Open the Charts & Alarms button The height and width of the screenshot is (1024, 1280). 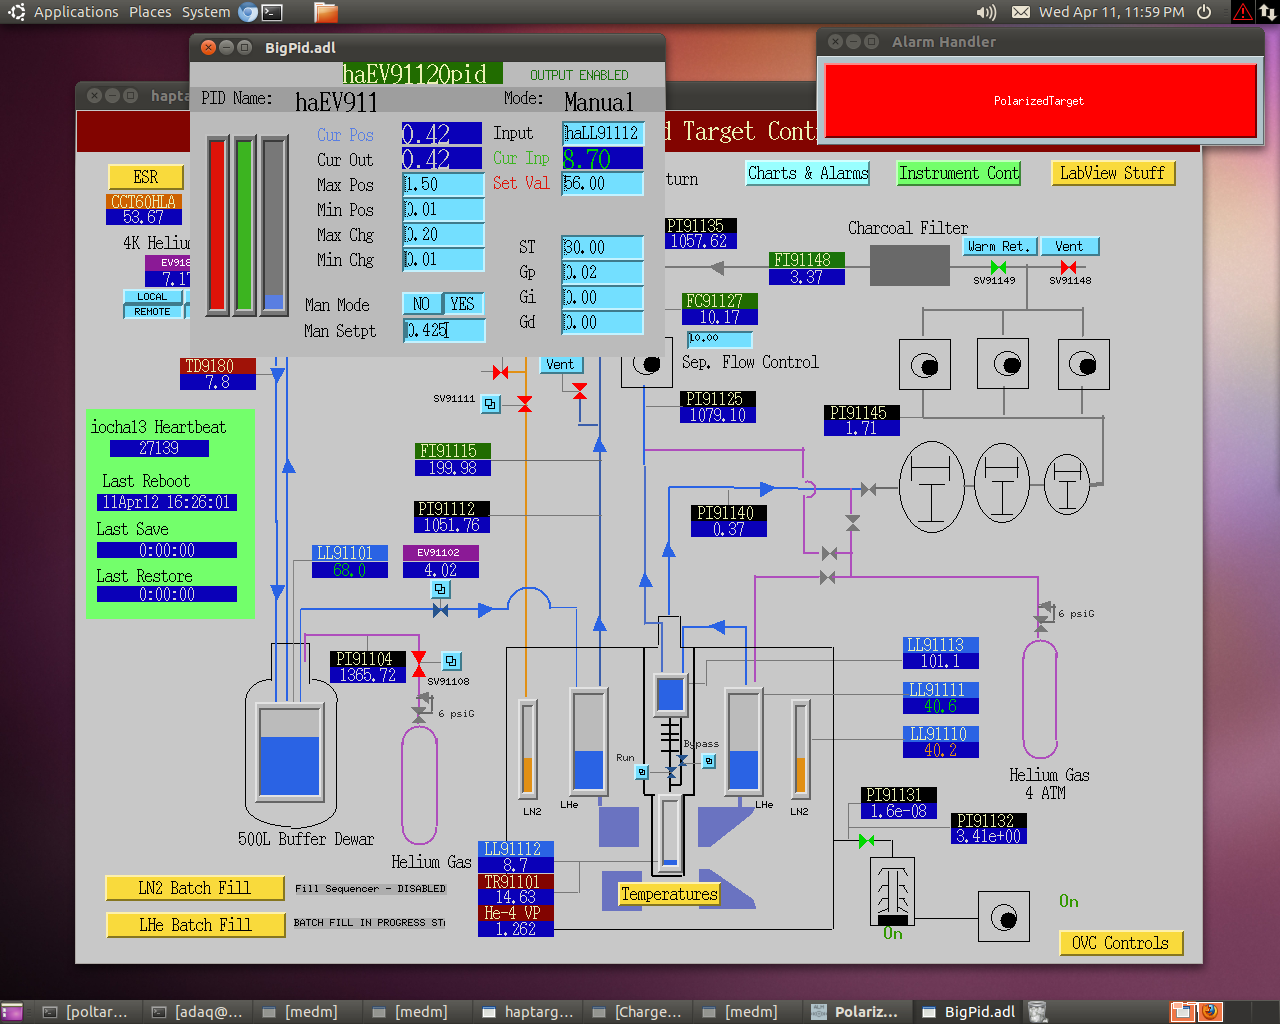point(808,173)
